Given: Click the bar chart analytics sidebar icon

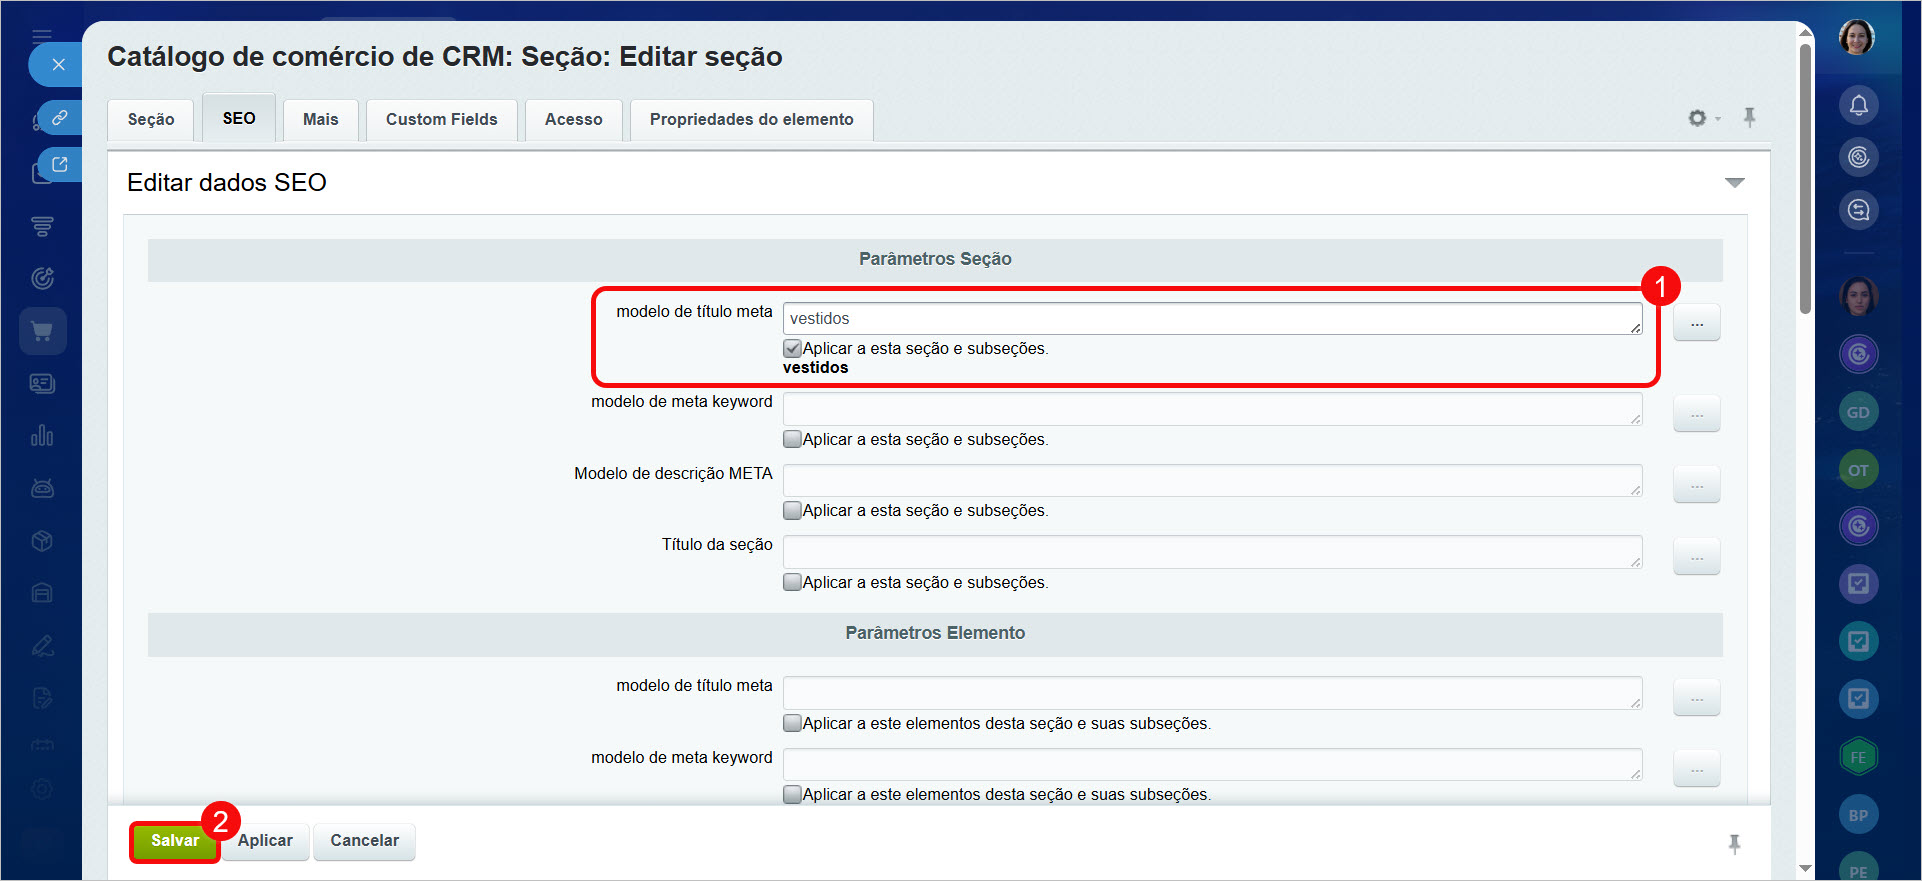Looking at the screenshot, I should point(42,436).
